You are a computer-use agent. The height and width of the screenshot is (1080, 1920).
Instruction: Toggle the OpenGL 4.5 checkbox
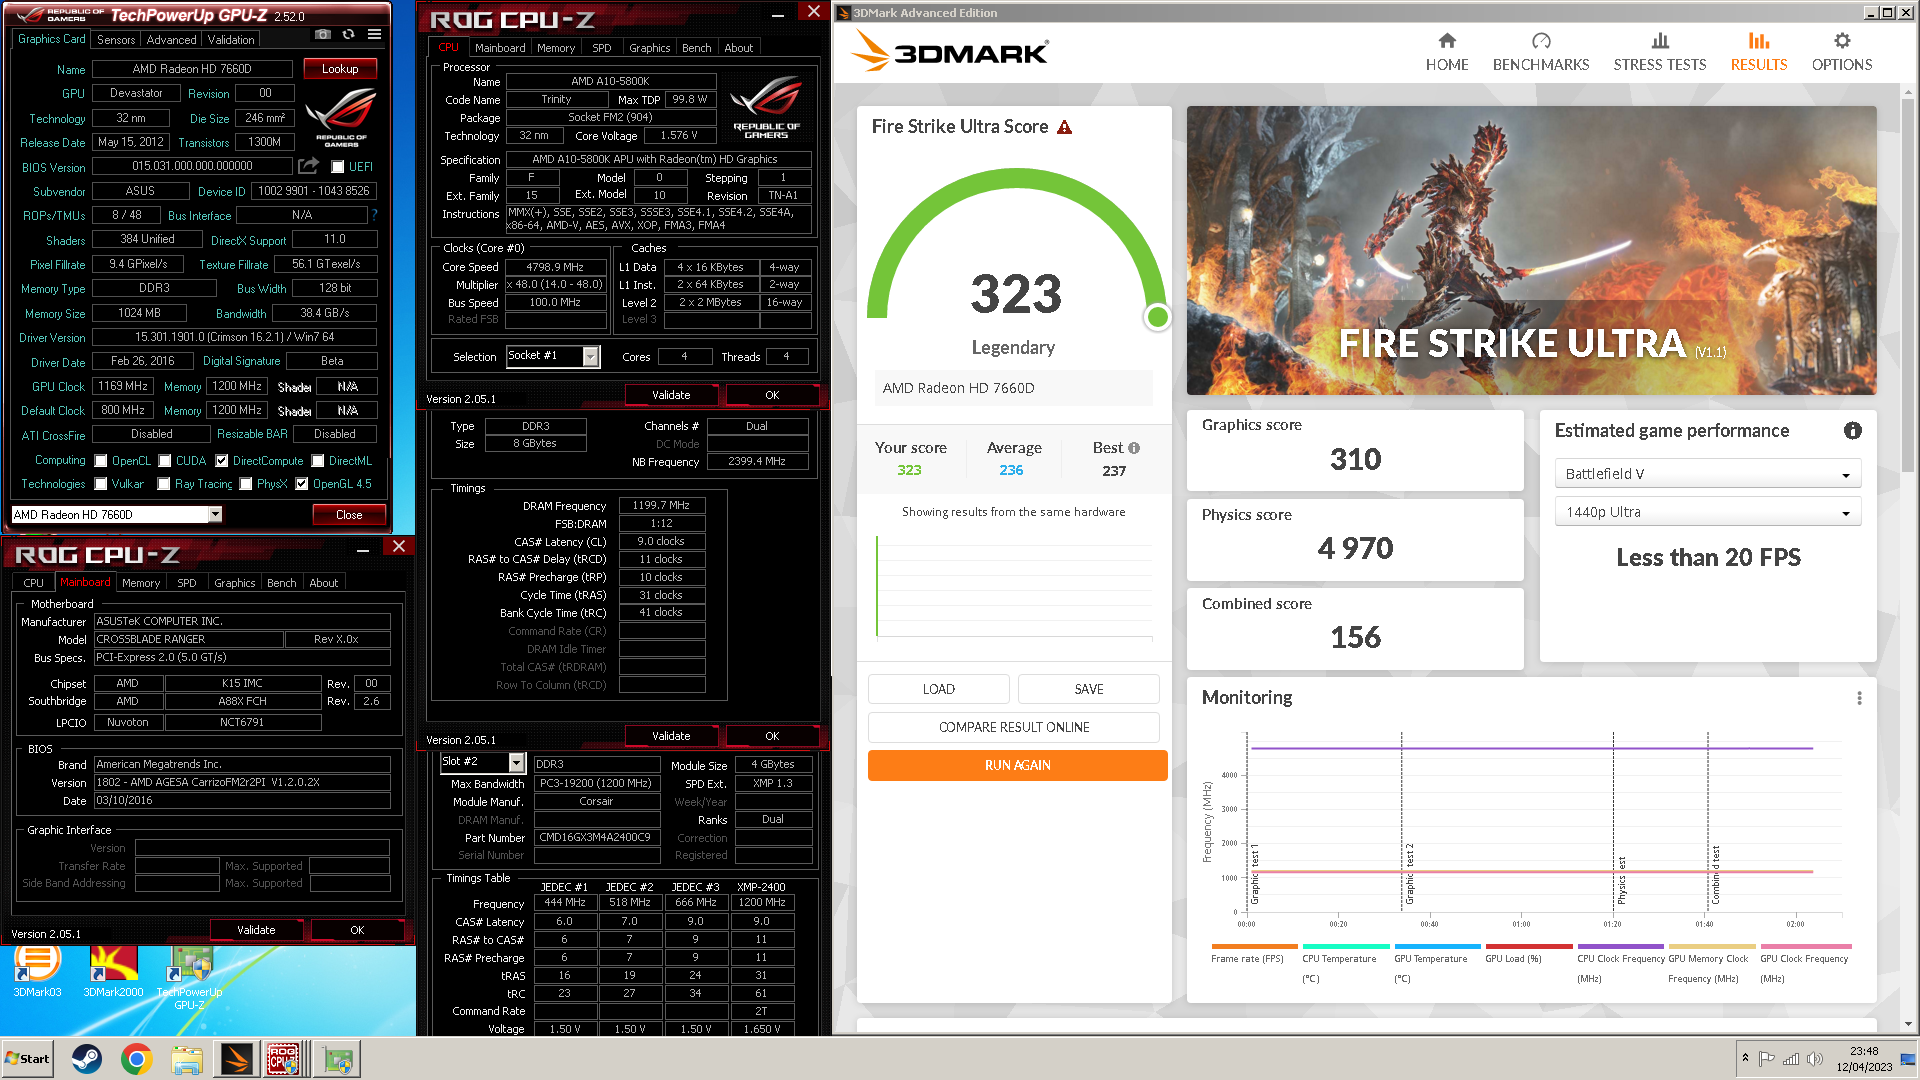pos(302,484)
